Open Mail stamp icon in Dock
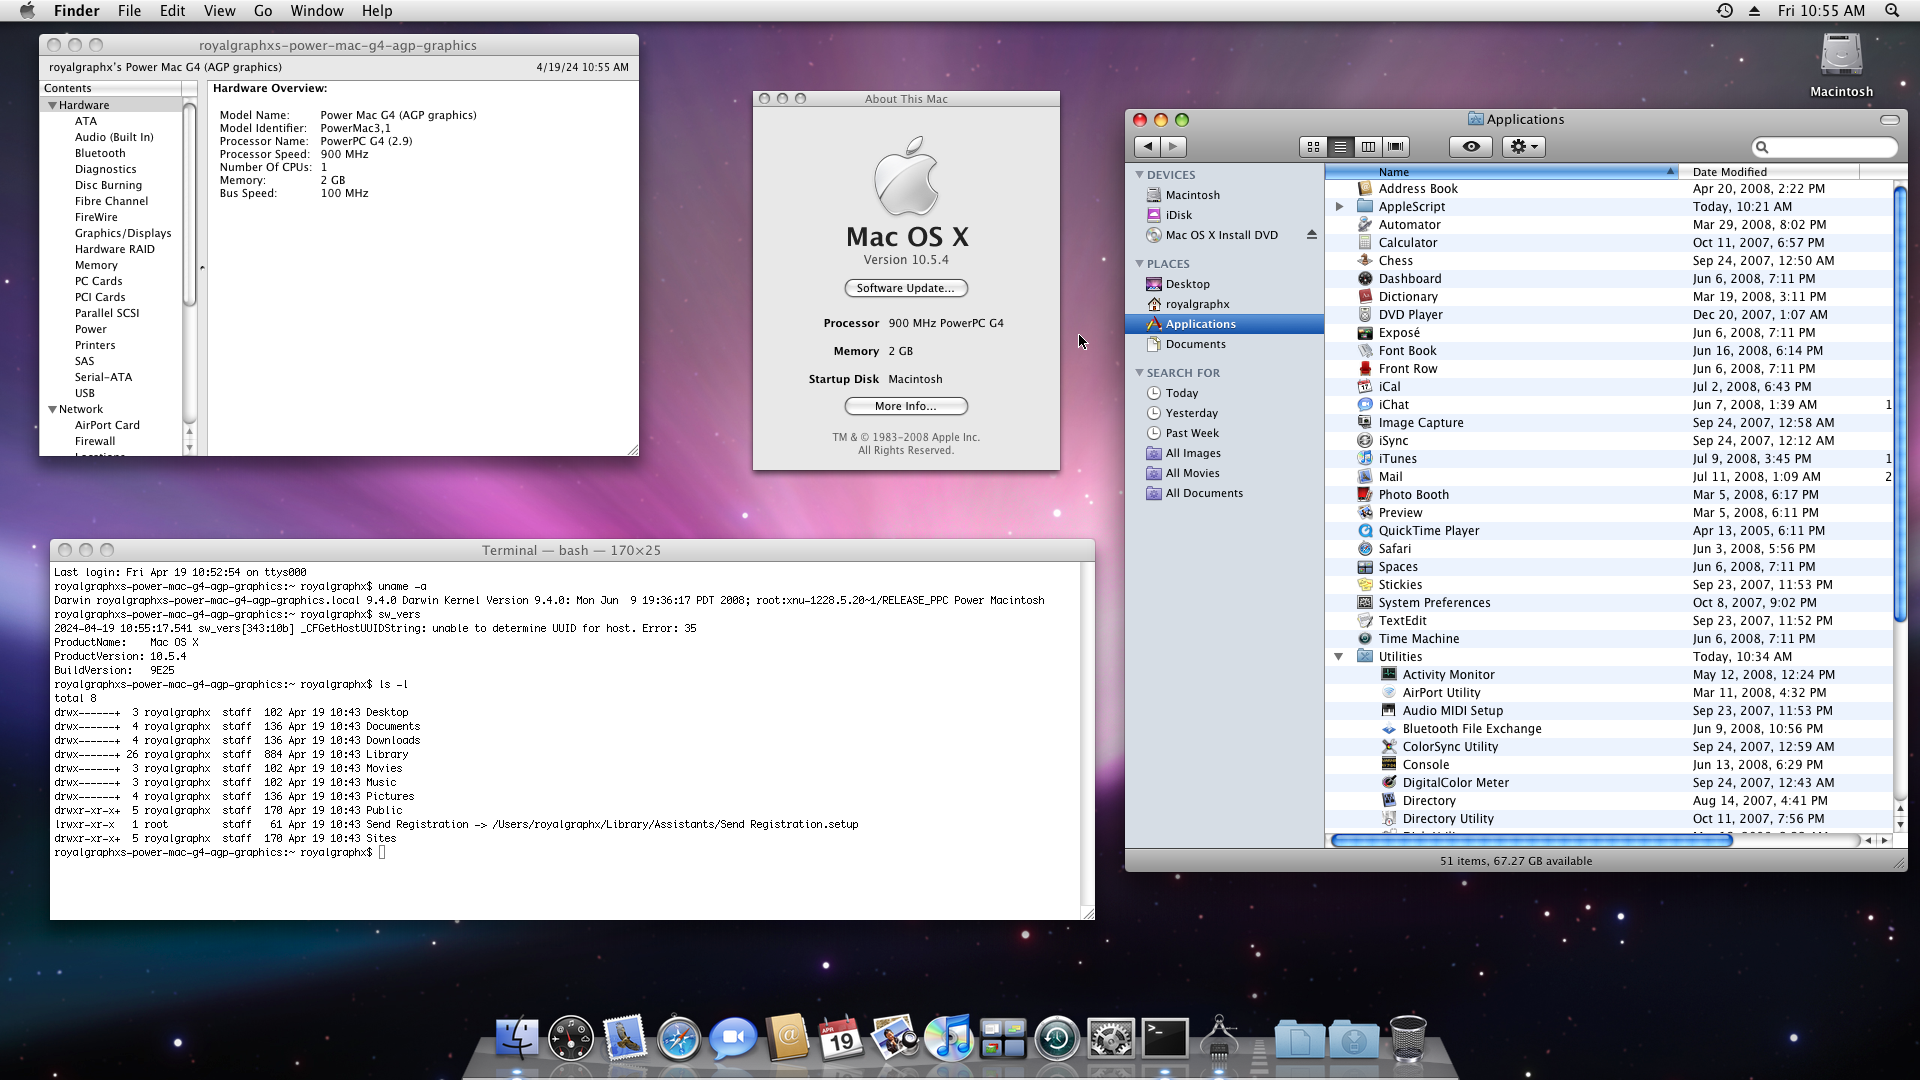Viewport: 1920px width, 1080px height. (625, 1038)
